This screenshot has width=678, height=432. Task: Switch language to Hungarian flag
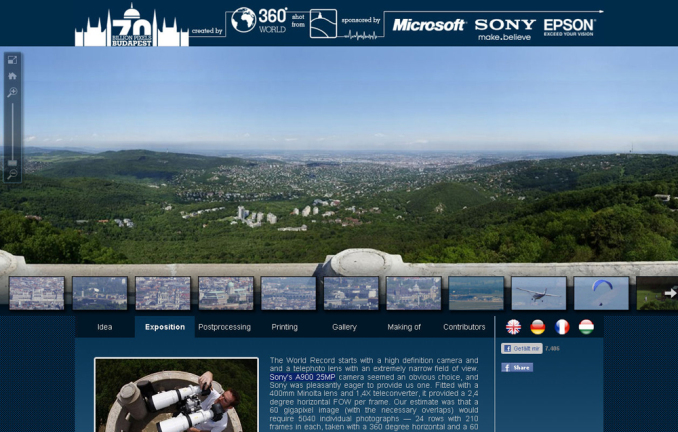coord(586,327)
